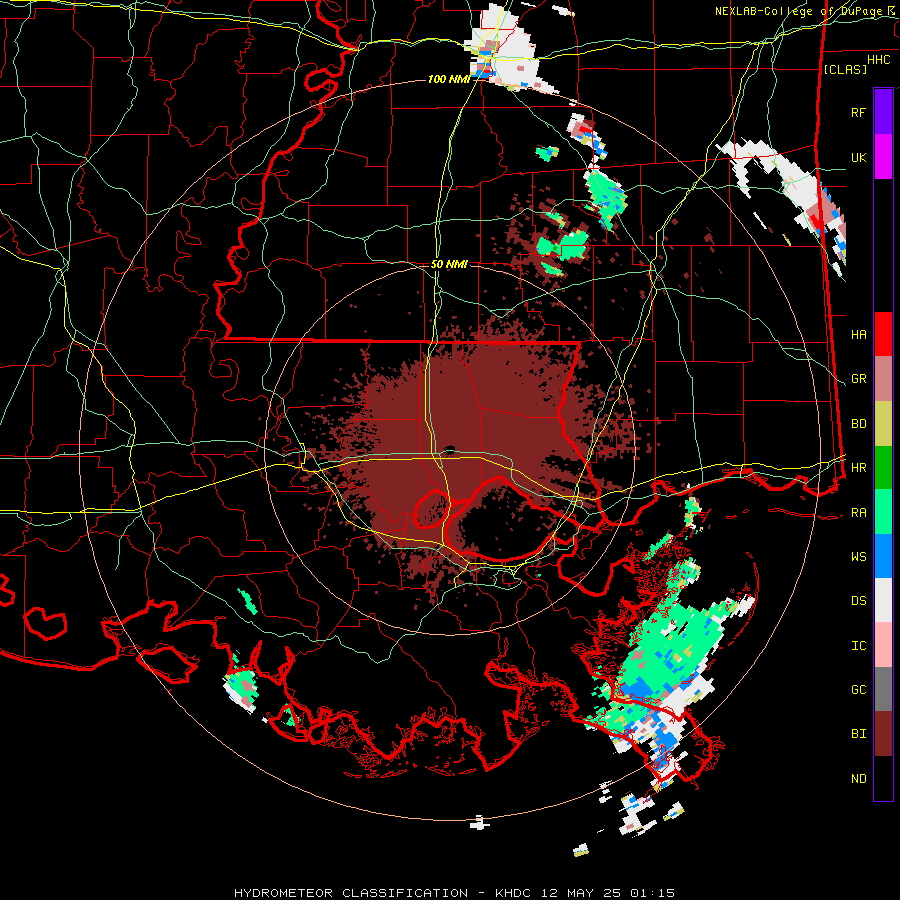Screen dimensions: 900x900
Task: Click the BI brown legend swatch
Action: click(x=883, y=734)
